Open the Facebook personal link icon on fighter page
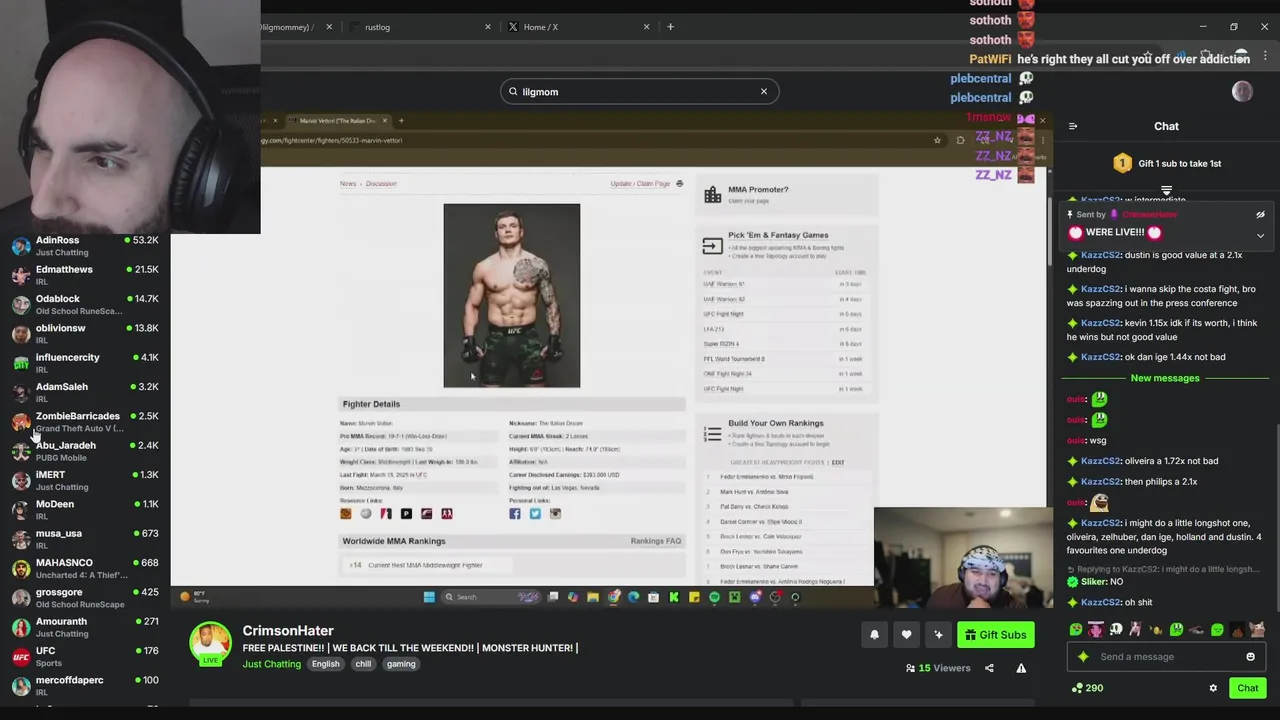This screenshot has height=720, width=1280. point(515,514)
